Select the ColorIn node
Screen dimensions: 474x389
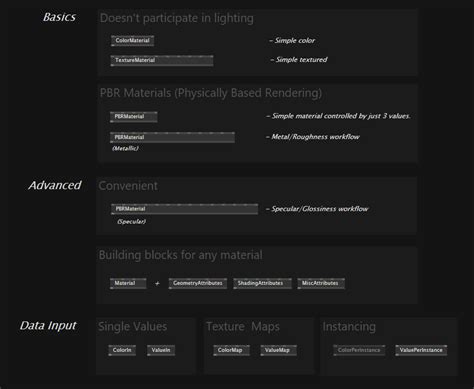122,350
